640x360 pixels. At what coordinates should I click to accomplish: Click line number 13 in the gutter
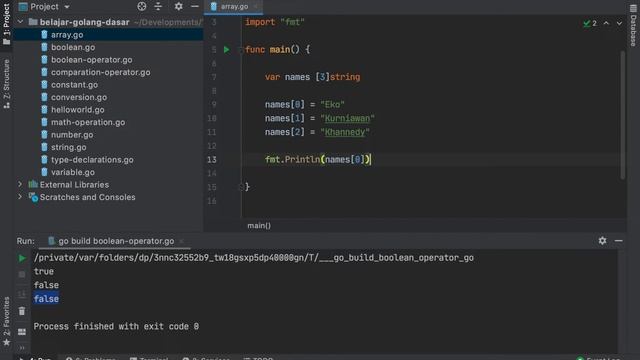click(x=211, y=160)
